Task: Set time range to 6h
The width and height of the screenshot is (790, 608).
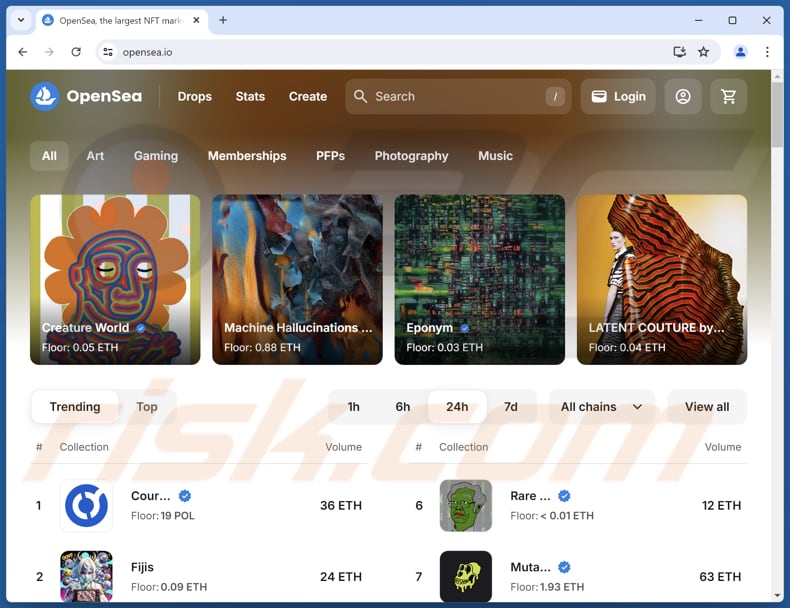Action: pos(403,407)
